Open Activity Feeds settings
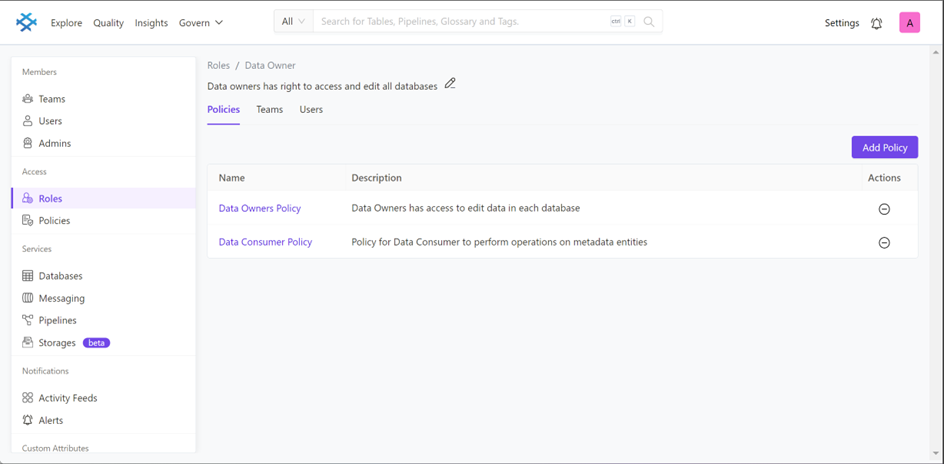The height and width of the screenshot is (464, 944). point(67,398)
